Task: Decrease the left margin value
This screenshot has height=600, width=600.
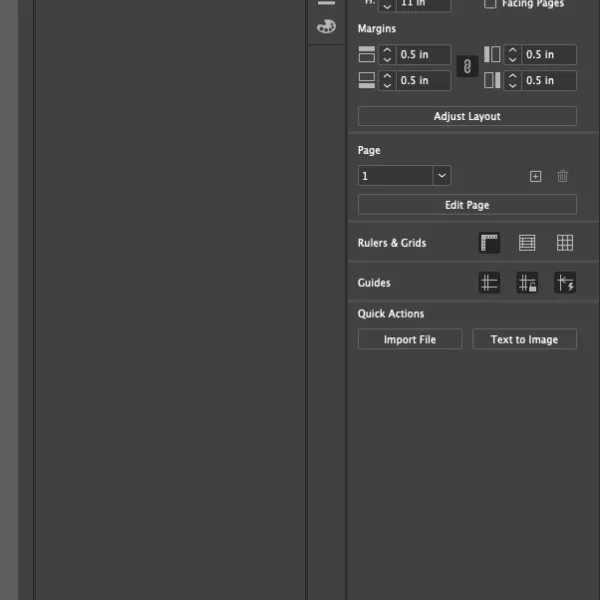Action: tap(512, 59)
